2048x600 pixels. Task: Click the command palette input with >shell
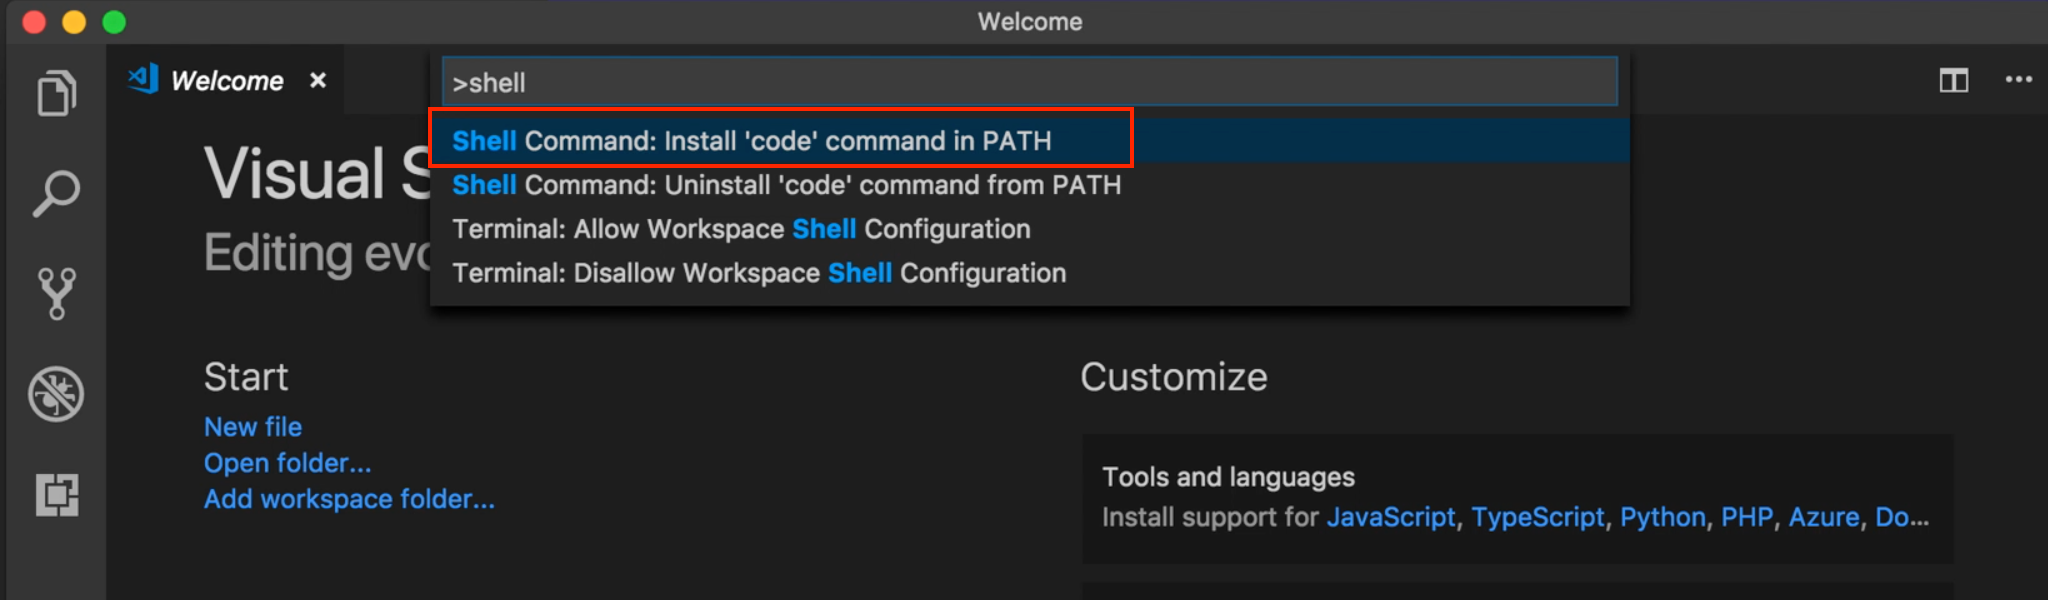(x=1029, y=82)
